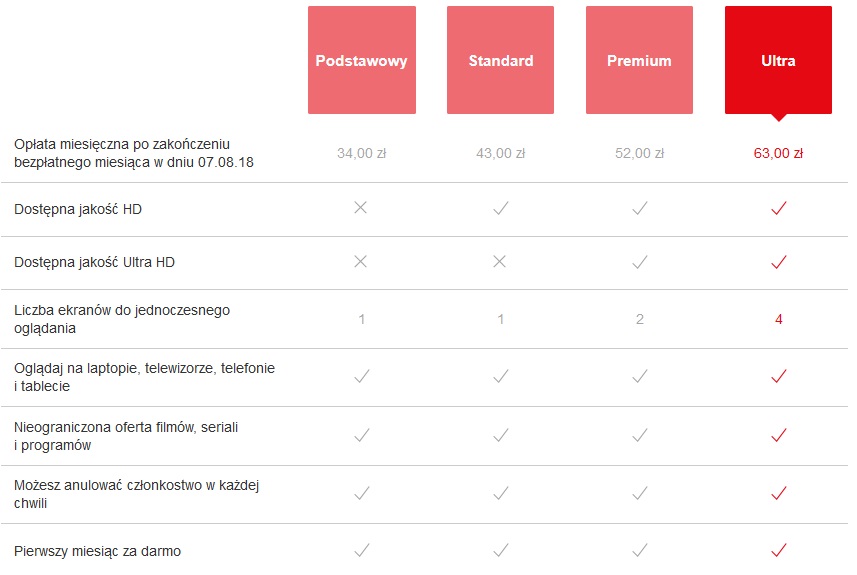Click the red Ultra HD checkmark for Ultra
The height and width of the screenshot is (575, 857).
pyautogui.click(x=778, y=262)
